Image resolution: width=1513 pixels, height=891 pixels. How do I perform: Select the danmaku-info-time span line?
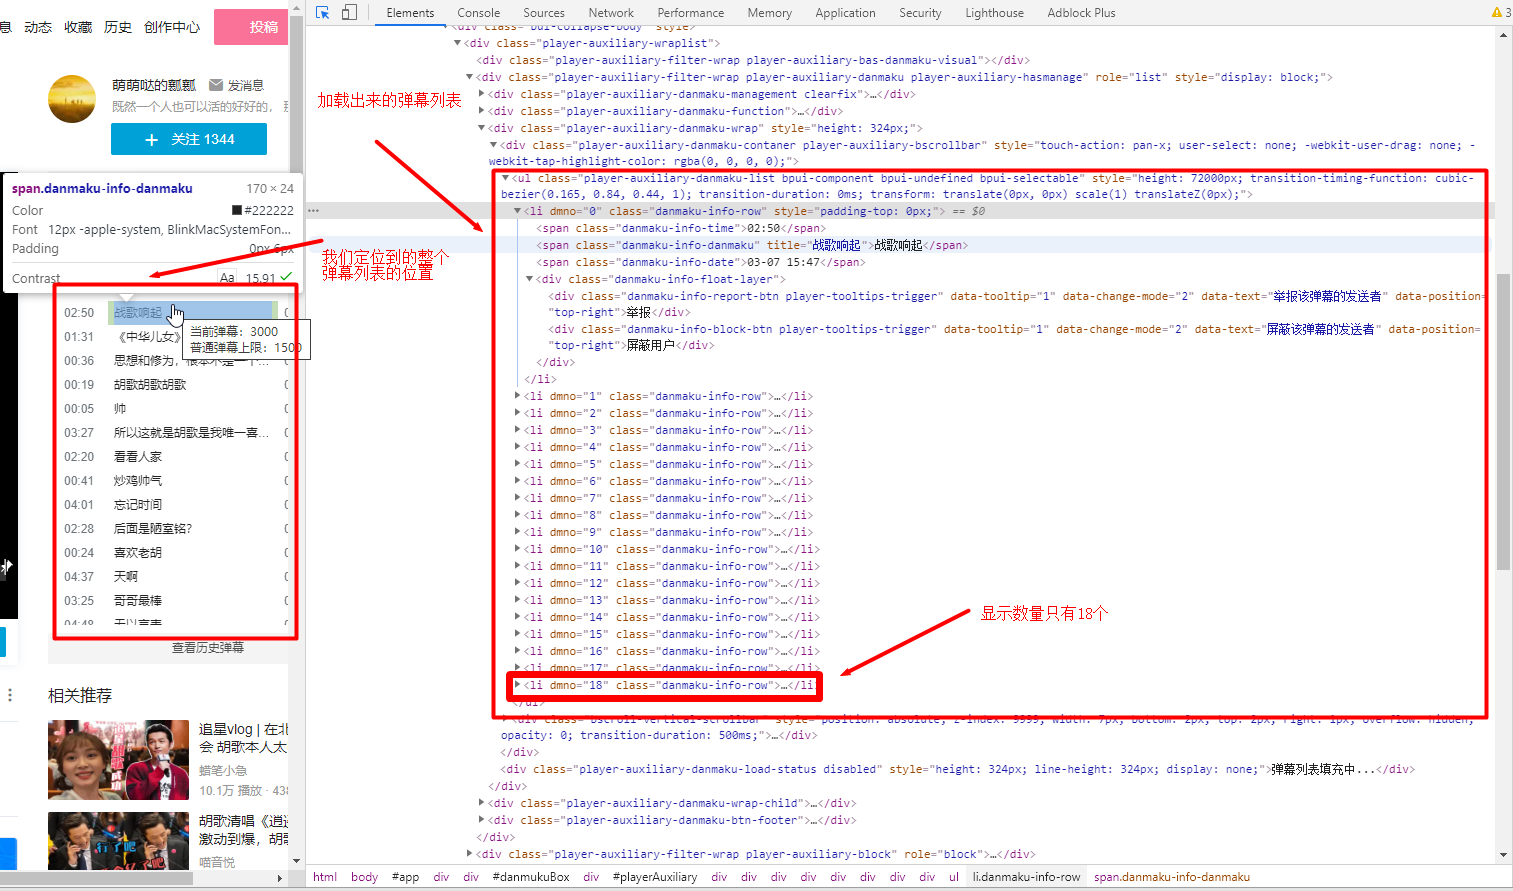pyautogui.click(x=681, y=228)
